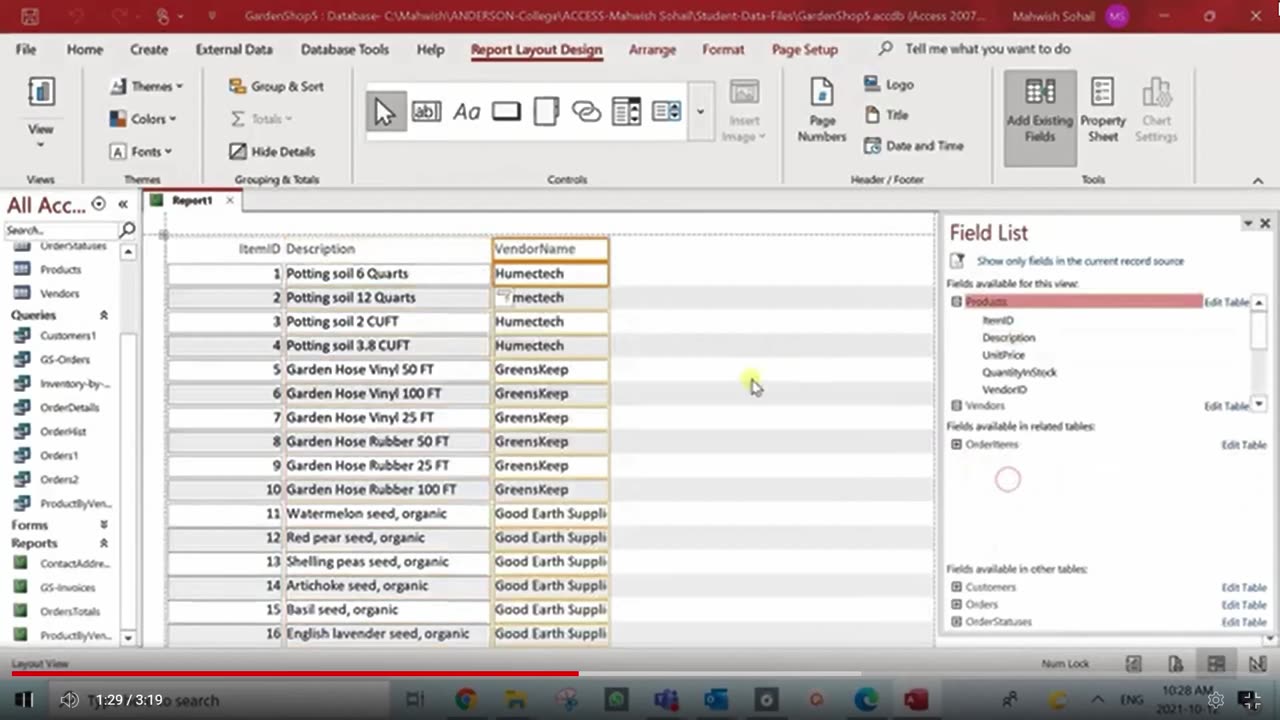
Task: Close the Field List pane
Action: pos(1265,224)
